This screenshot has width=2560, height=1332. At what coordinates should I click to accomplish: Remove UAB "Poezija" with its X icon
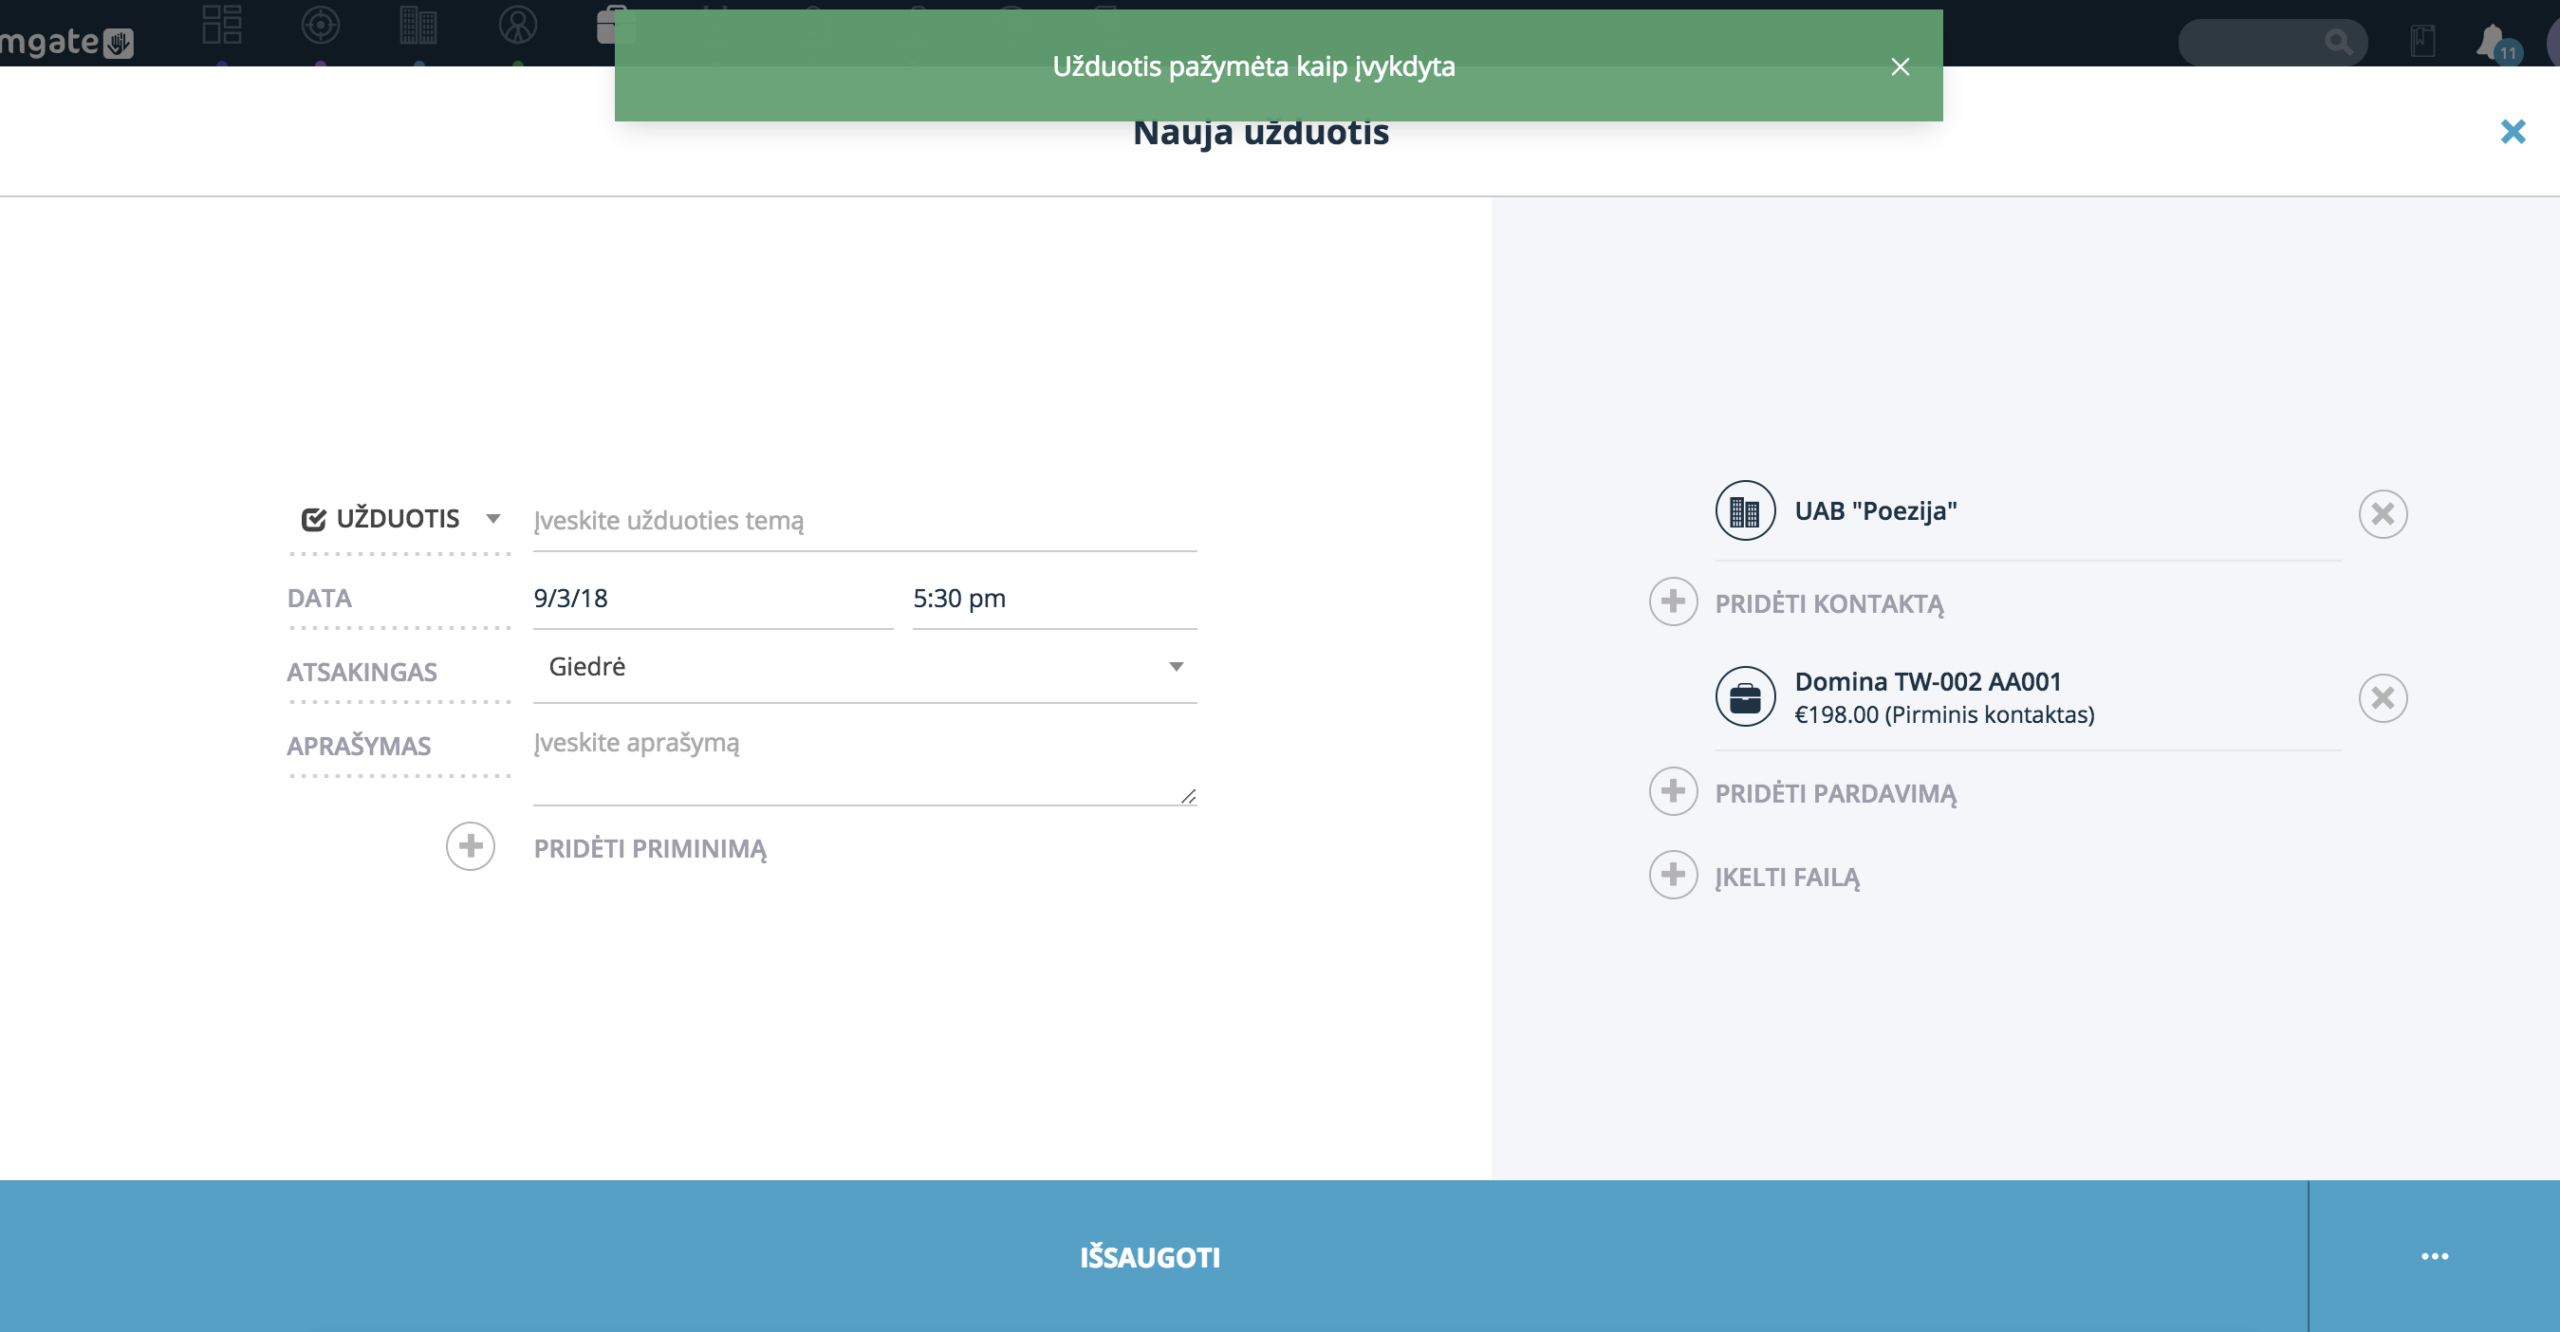pos(2382,514)
